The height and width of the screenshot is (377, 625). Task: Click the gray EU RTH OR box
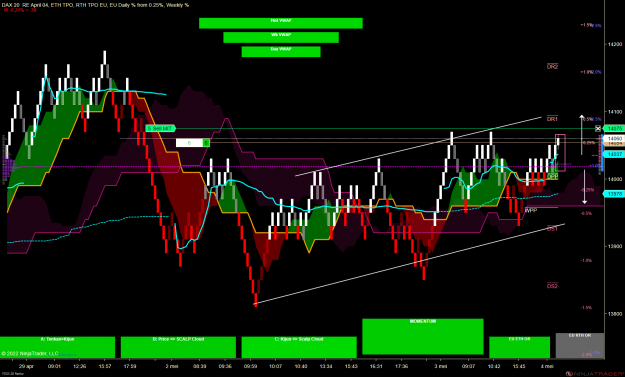click(580, 346)
